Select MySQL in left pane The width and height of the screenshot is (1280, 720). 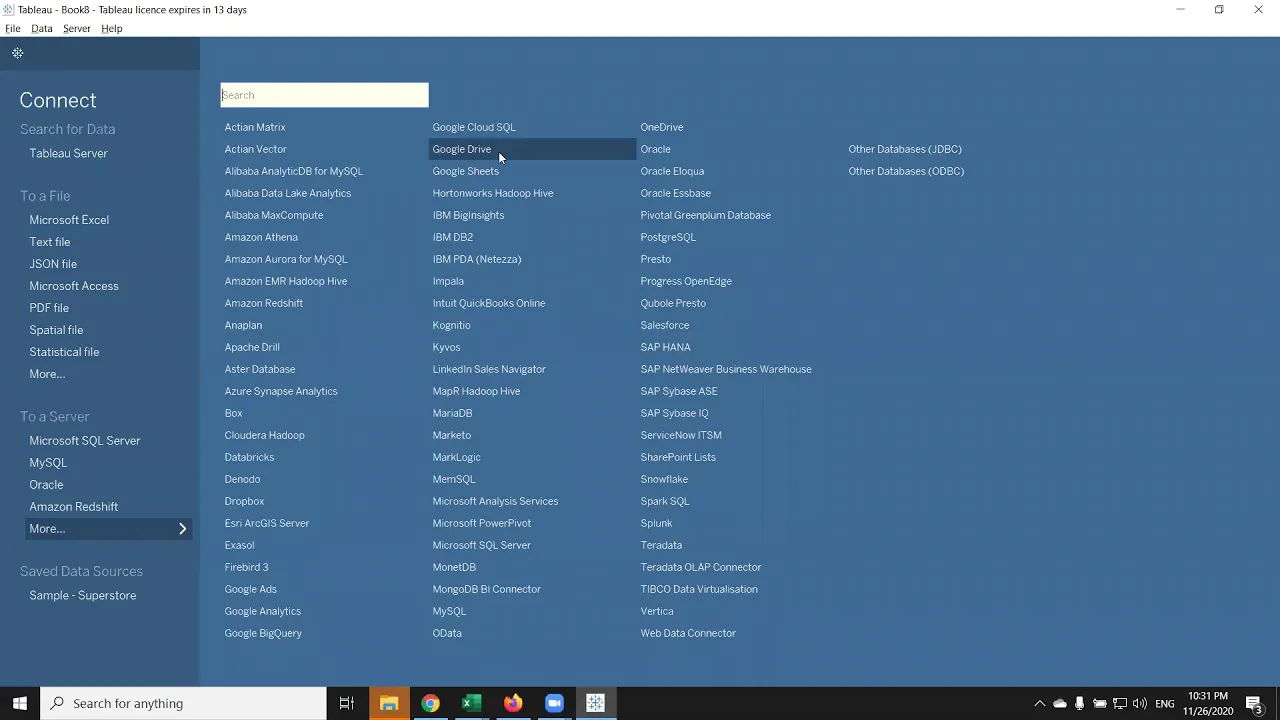48,463
